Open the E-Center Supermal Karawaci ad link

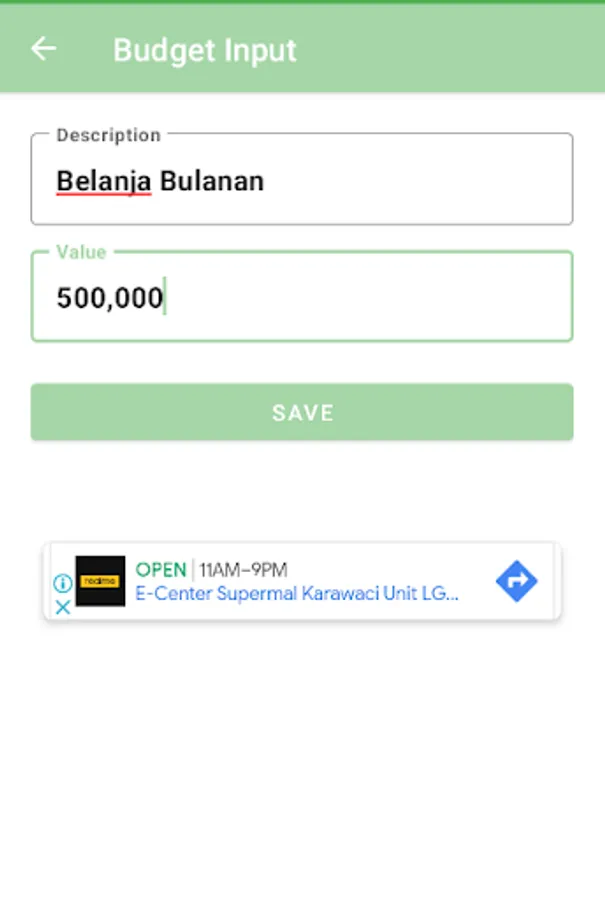[x=297, y=594]
